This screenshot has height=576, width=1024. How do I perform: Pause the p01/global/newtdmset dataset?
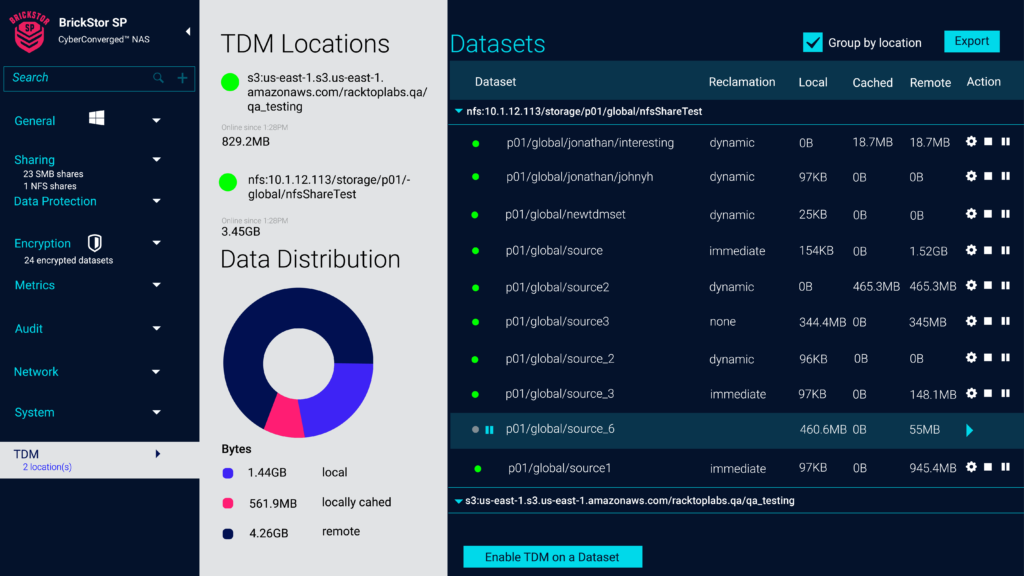point(1004,214)
